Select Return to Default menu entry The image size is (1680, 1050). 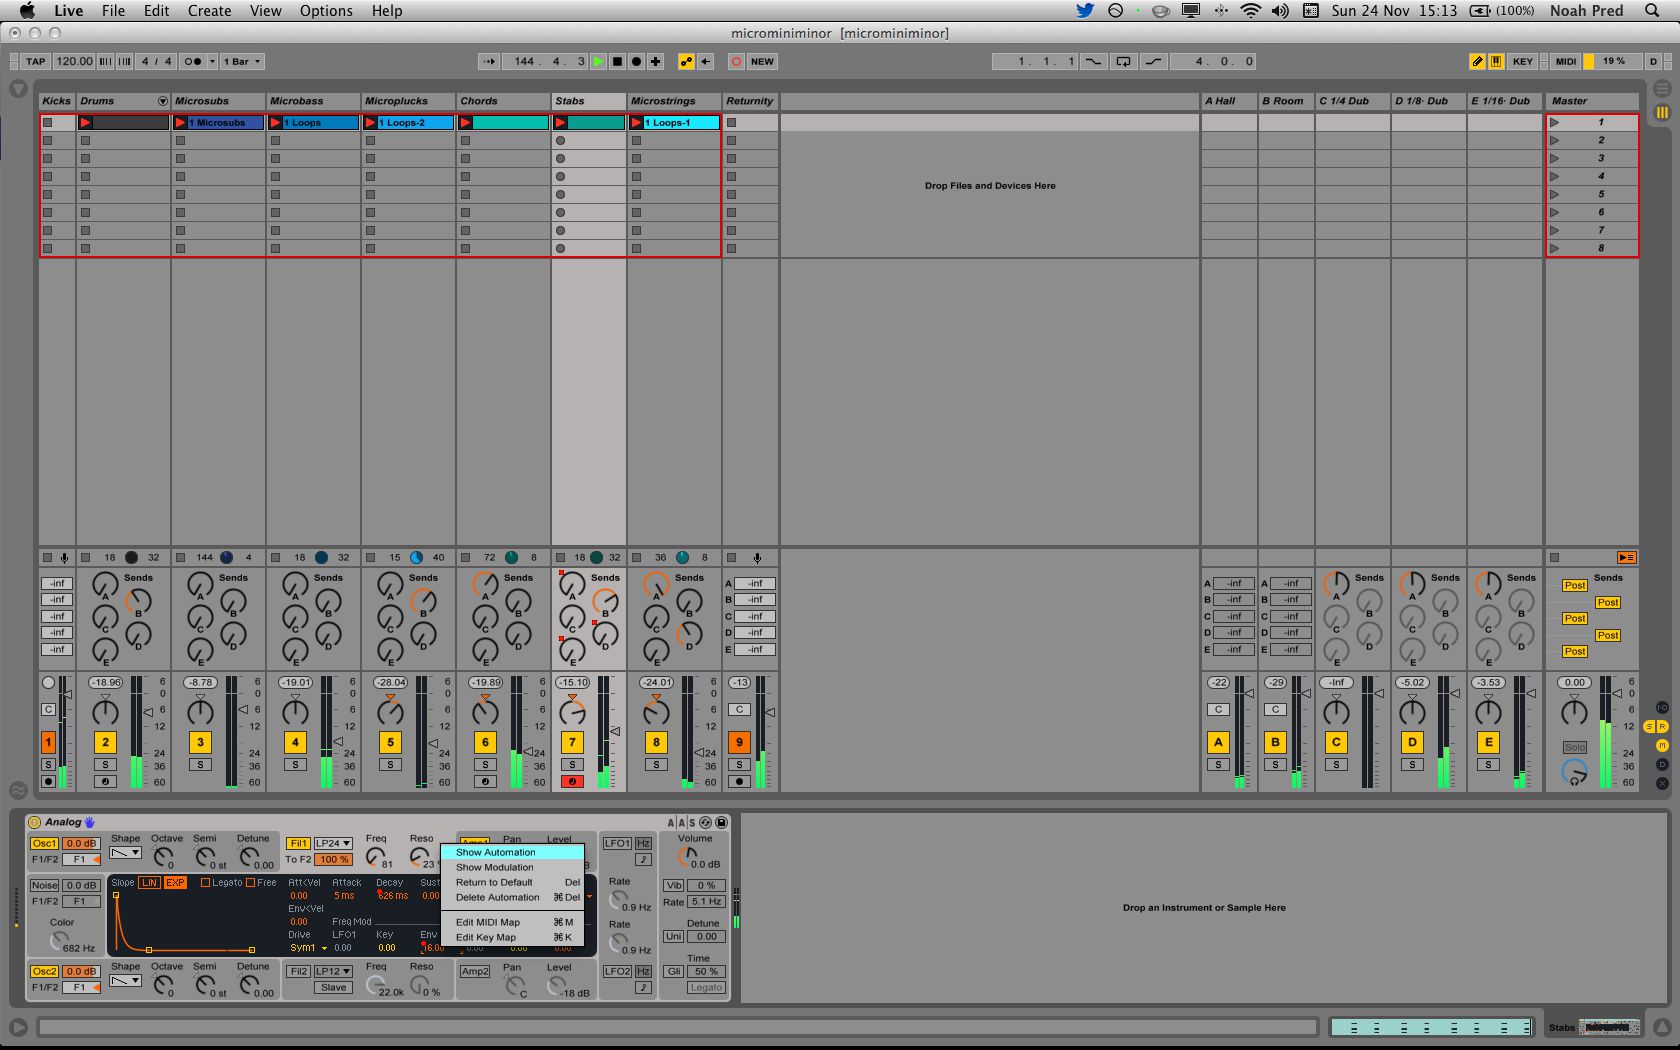coord(512,882)
